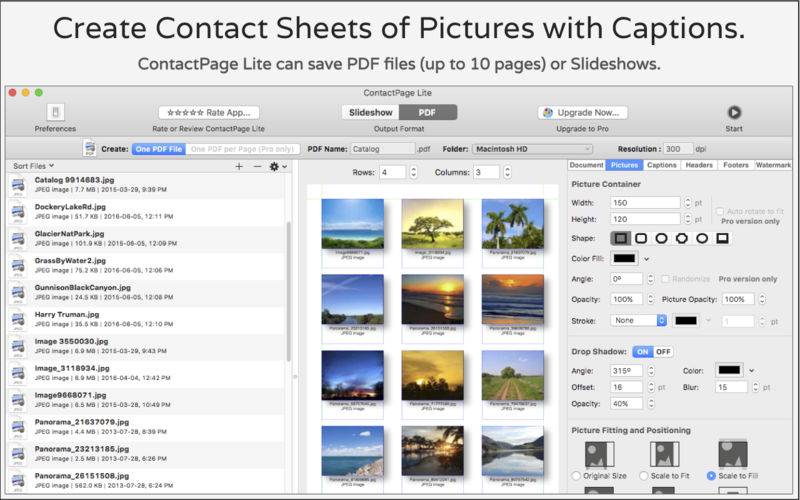
Task: Remove file with the minus icon
Action: 257,166
